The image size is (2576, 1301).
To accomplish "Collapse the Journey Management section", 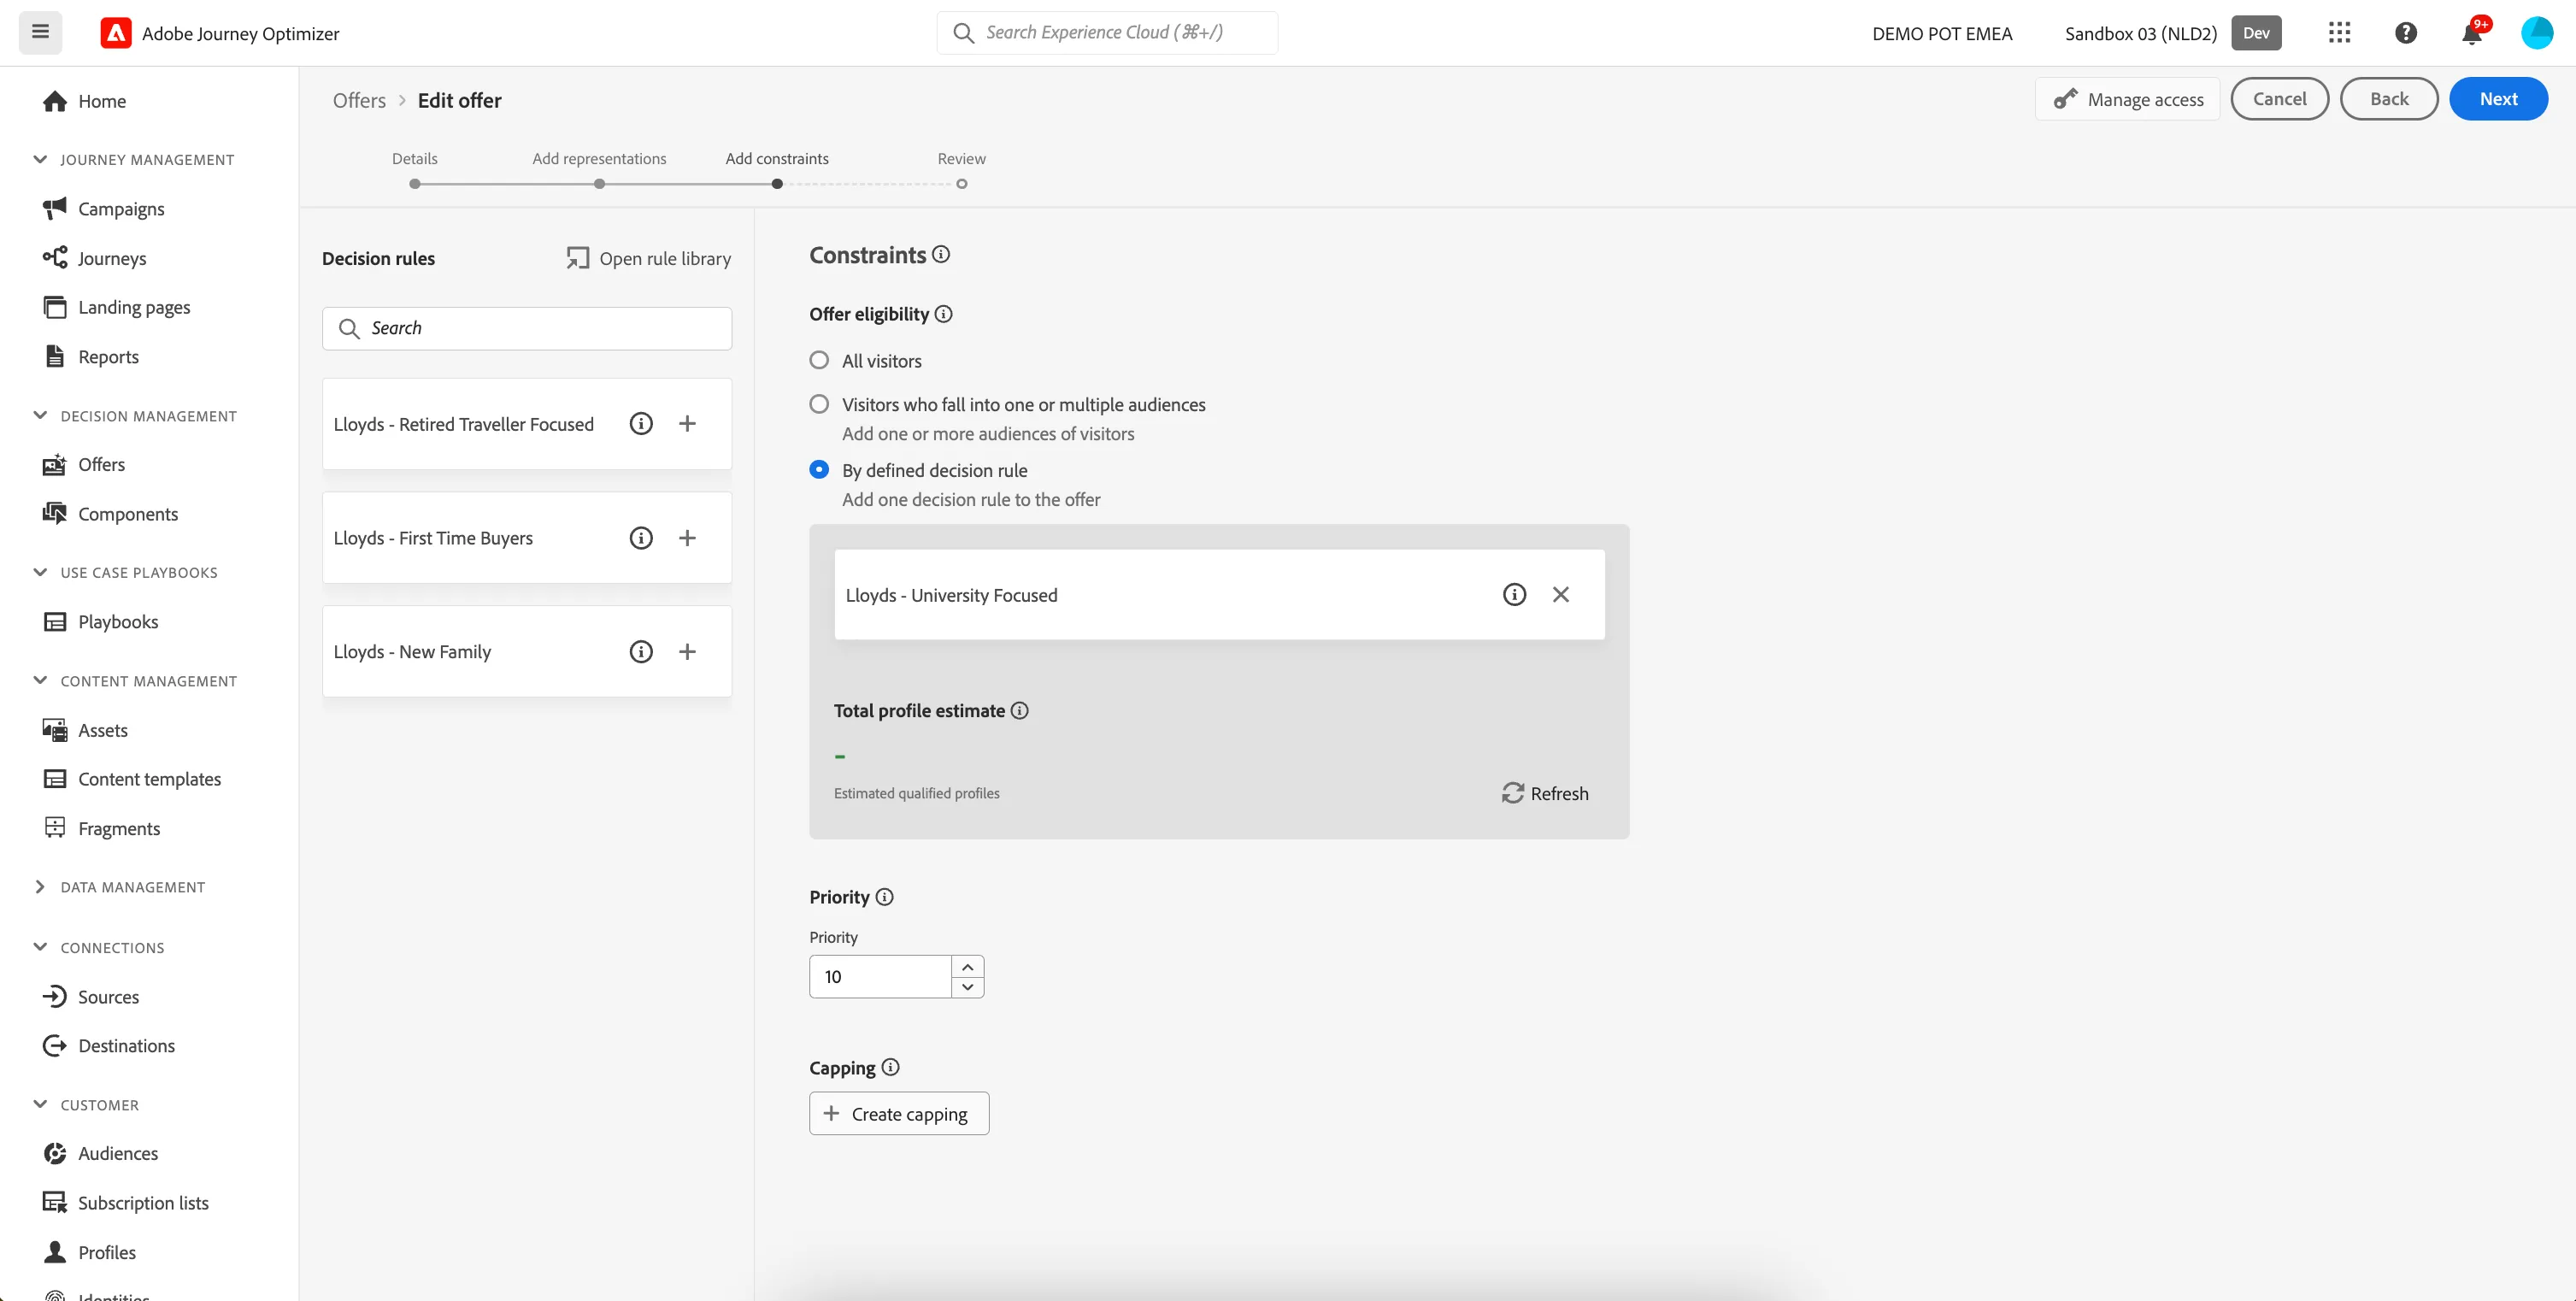I will click(40, 159).
